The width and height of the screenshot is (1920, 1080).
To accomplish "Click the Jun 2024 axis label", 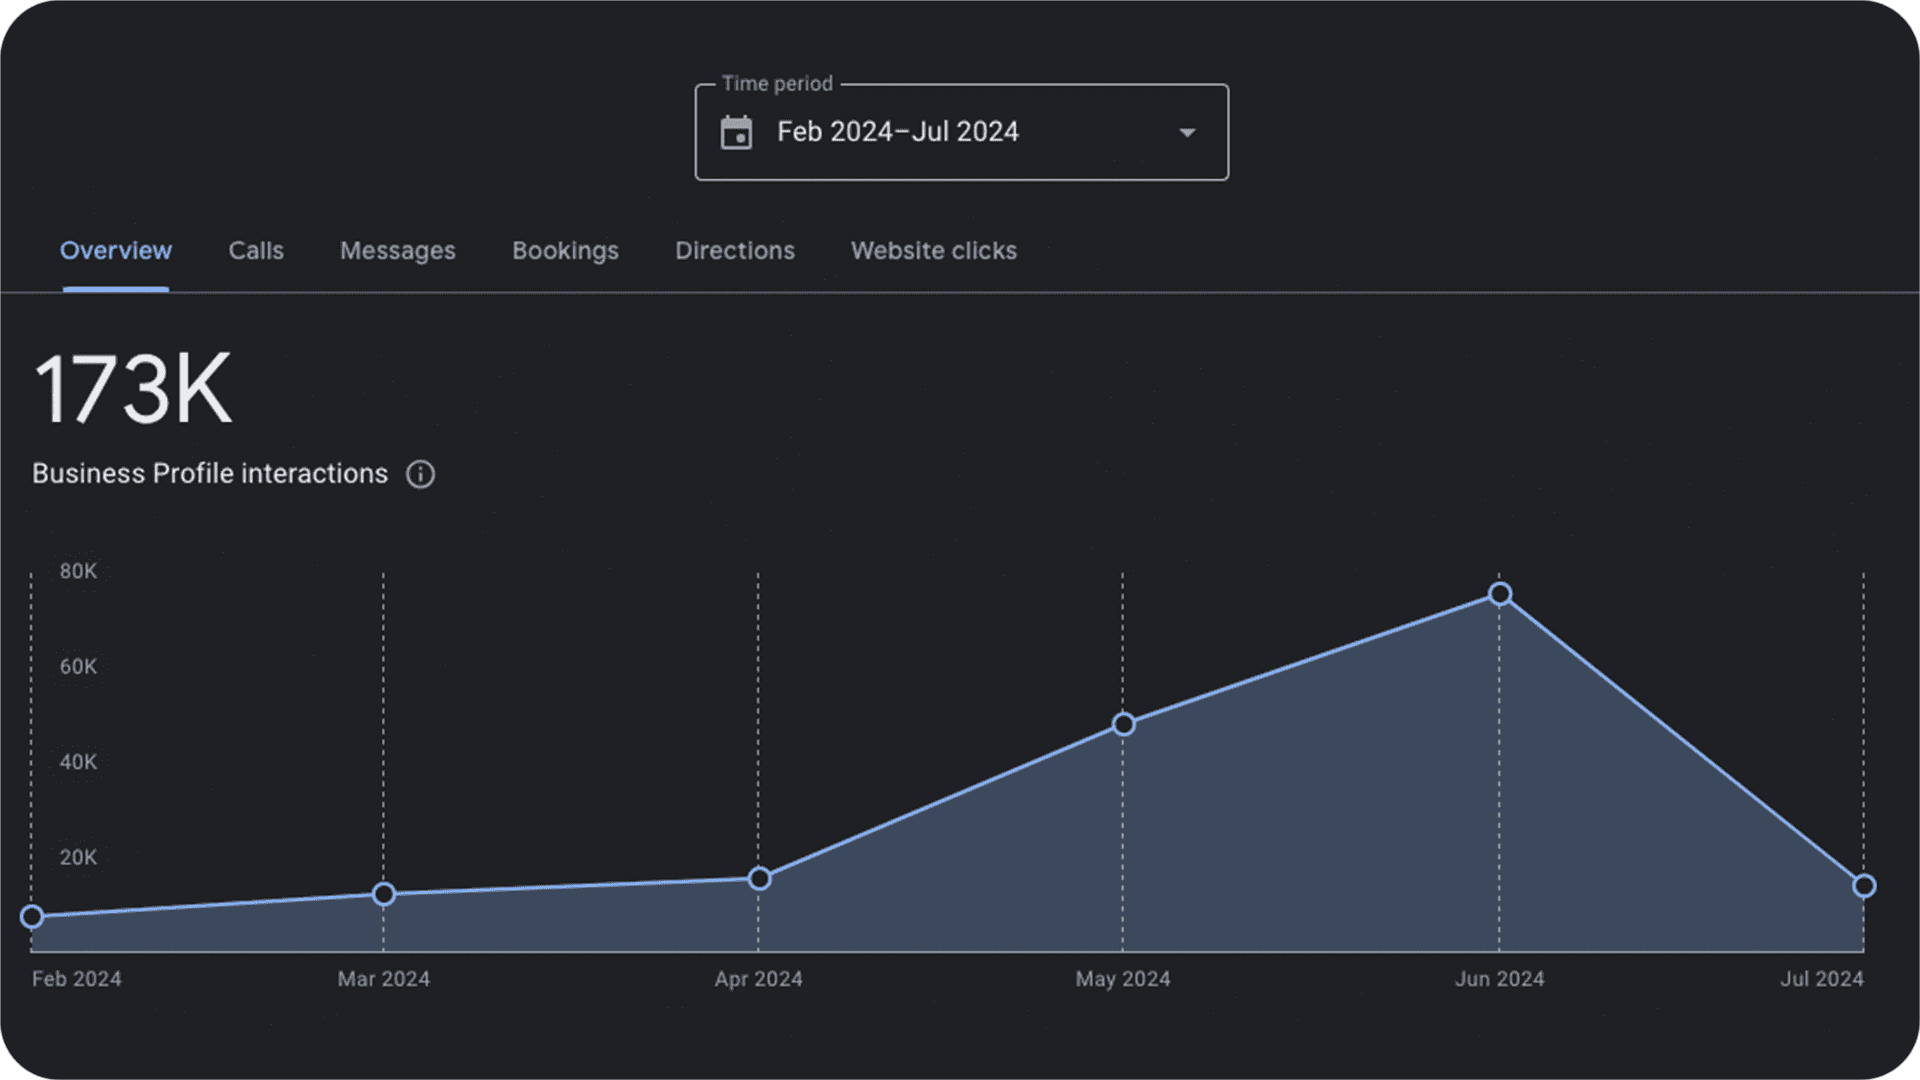I will (x=1499, y=979).
